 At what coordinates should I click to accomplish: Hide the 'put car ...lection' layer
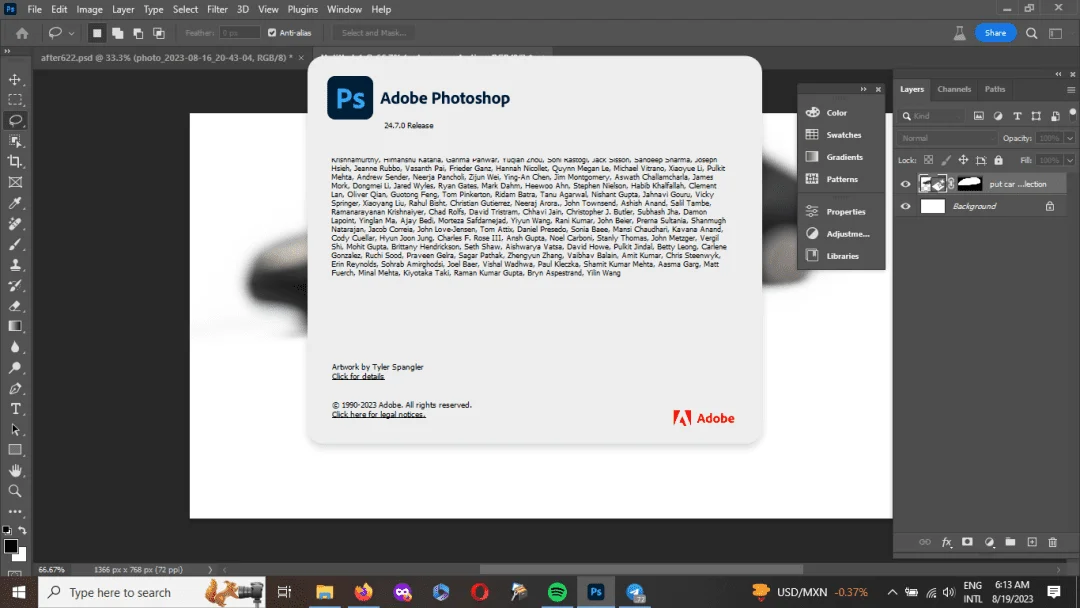pyautogui.click(x=906, y=184)
